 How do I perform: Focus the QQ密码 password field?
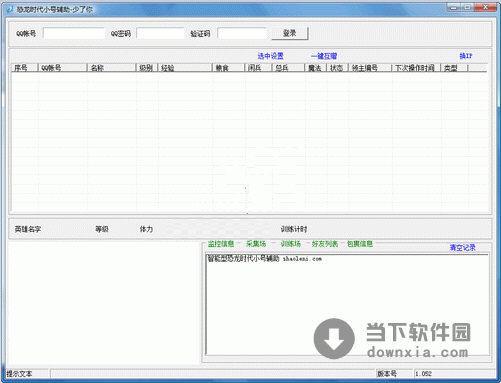point(160,33)
